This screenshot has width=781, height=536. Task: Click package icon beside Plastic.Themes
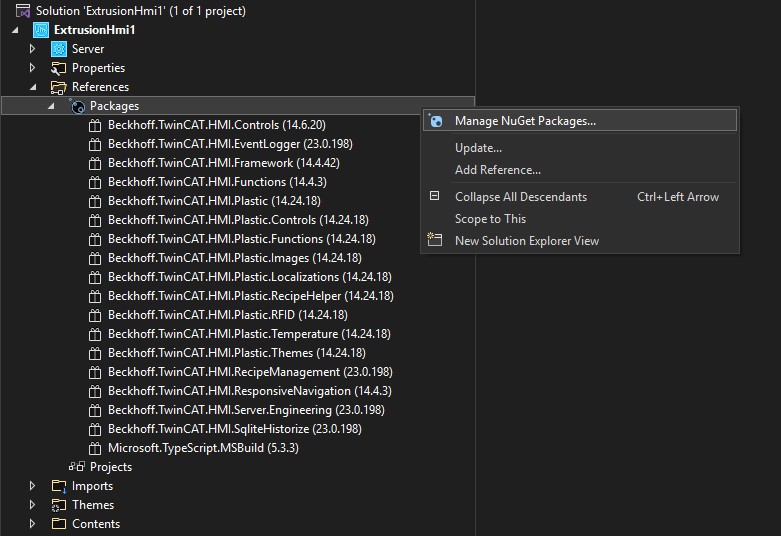pyautogui.click(x=95, y=353)
